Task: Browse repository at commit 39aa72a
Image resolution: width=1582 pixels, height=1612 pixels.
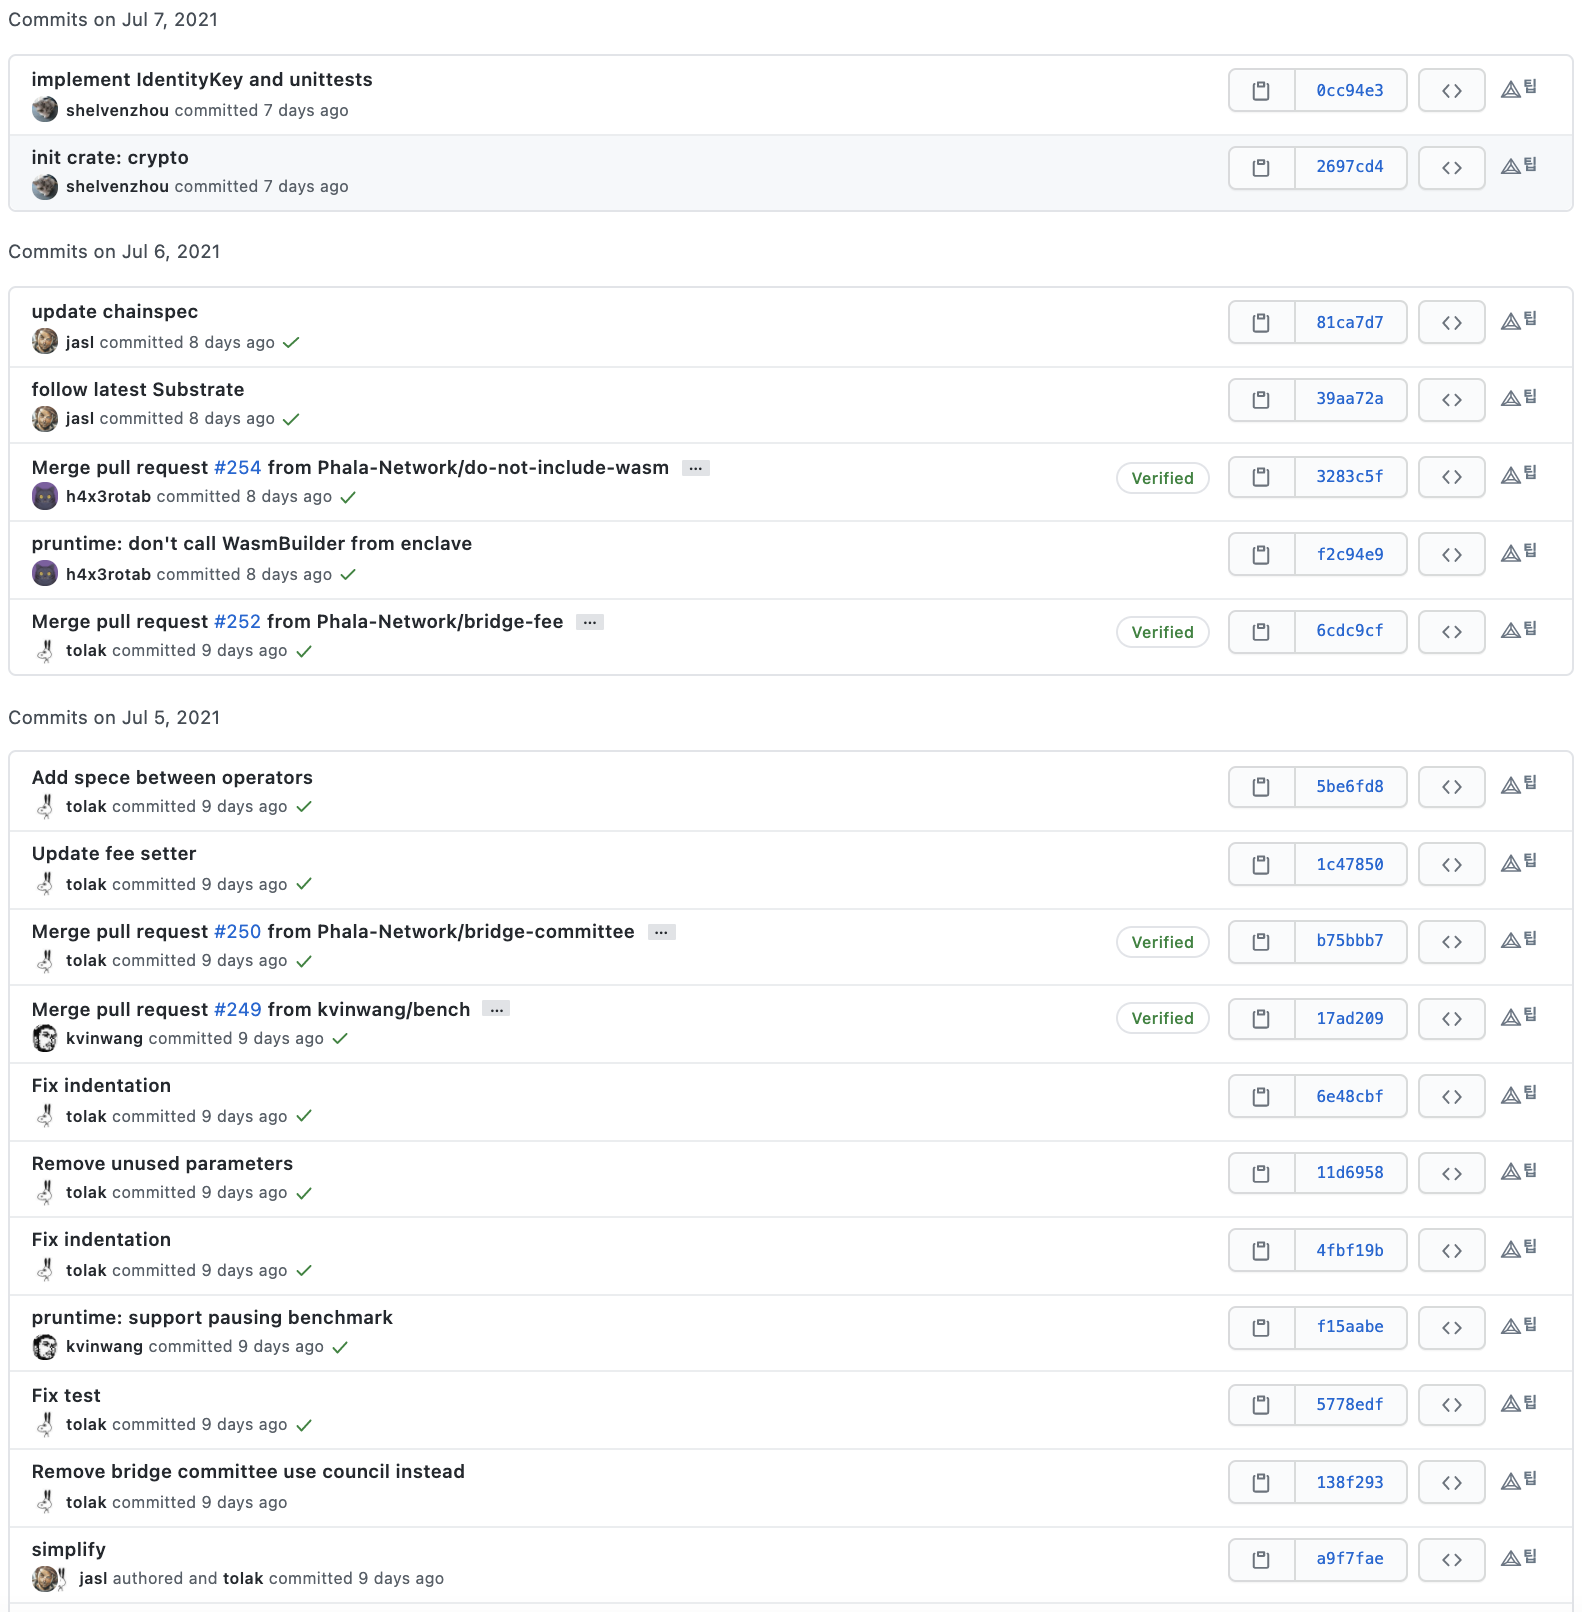Action: coord(1452,400)
